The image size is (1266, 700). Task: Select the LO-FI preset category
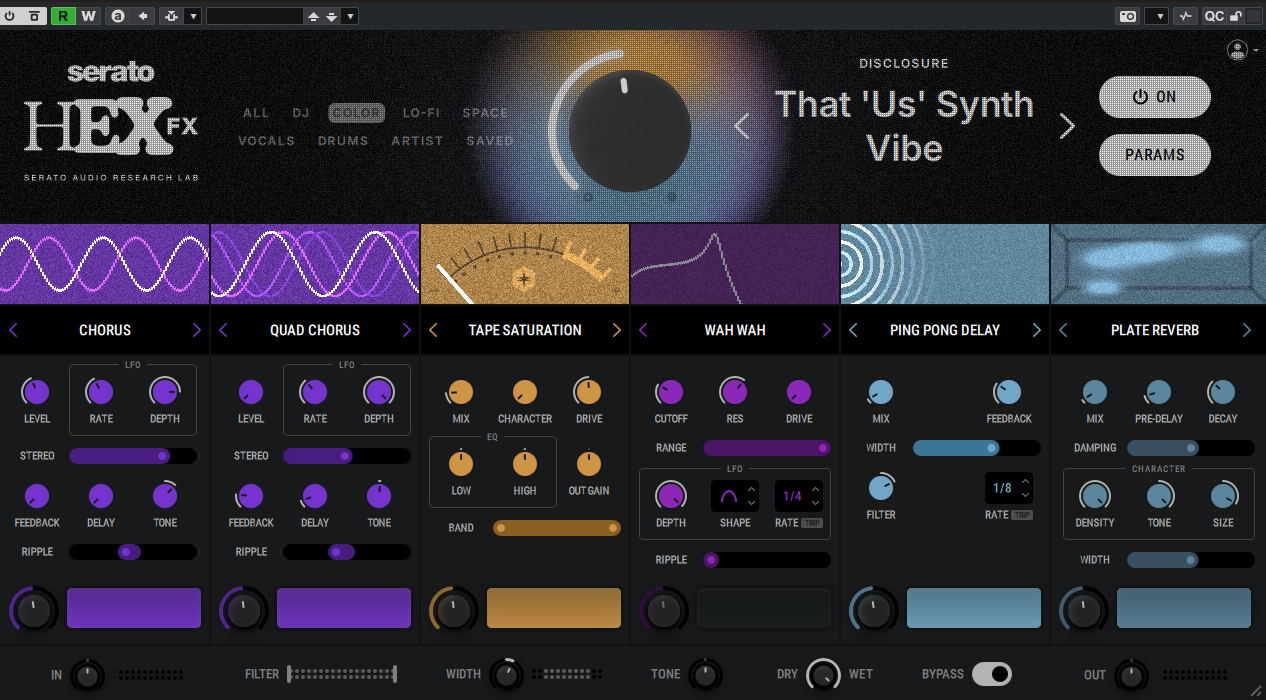pyautogui.click(x=421, y=113)
